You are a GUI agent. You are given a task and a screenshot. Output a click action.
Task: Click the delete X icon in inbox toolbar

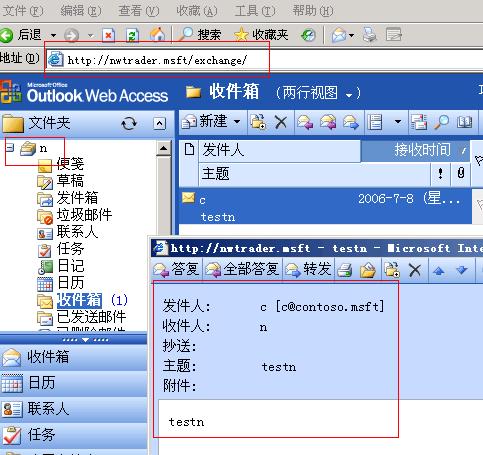(281, 122)
